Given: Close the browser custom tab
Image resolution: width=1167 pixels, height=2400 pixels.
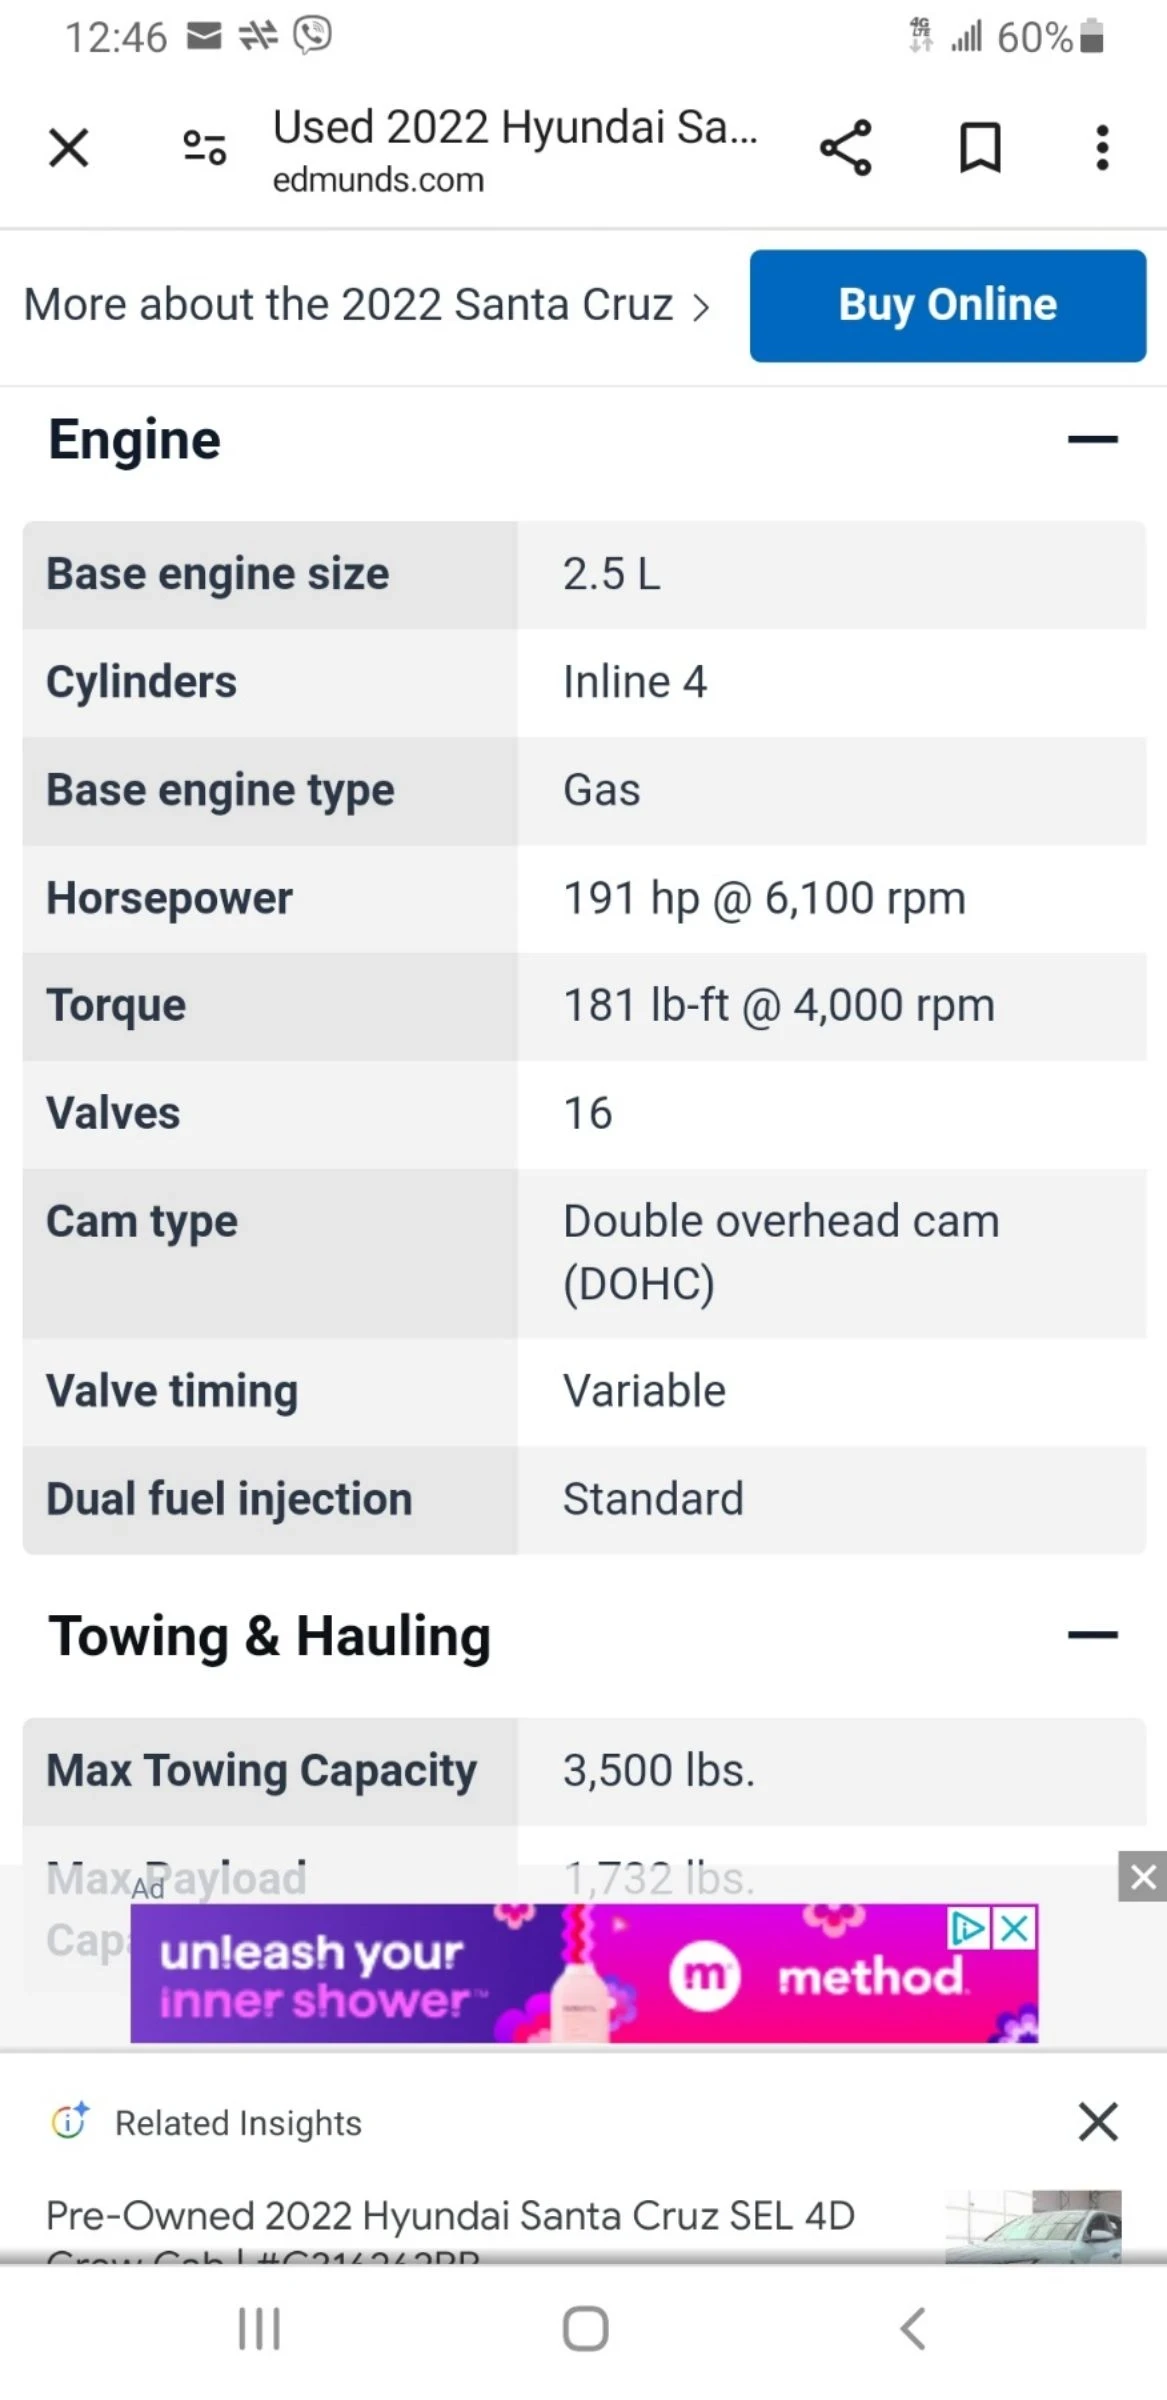Looking at the screenshot, I should (x=69, y=149).
